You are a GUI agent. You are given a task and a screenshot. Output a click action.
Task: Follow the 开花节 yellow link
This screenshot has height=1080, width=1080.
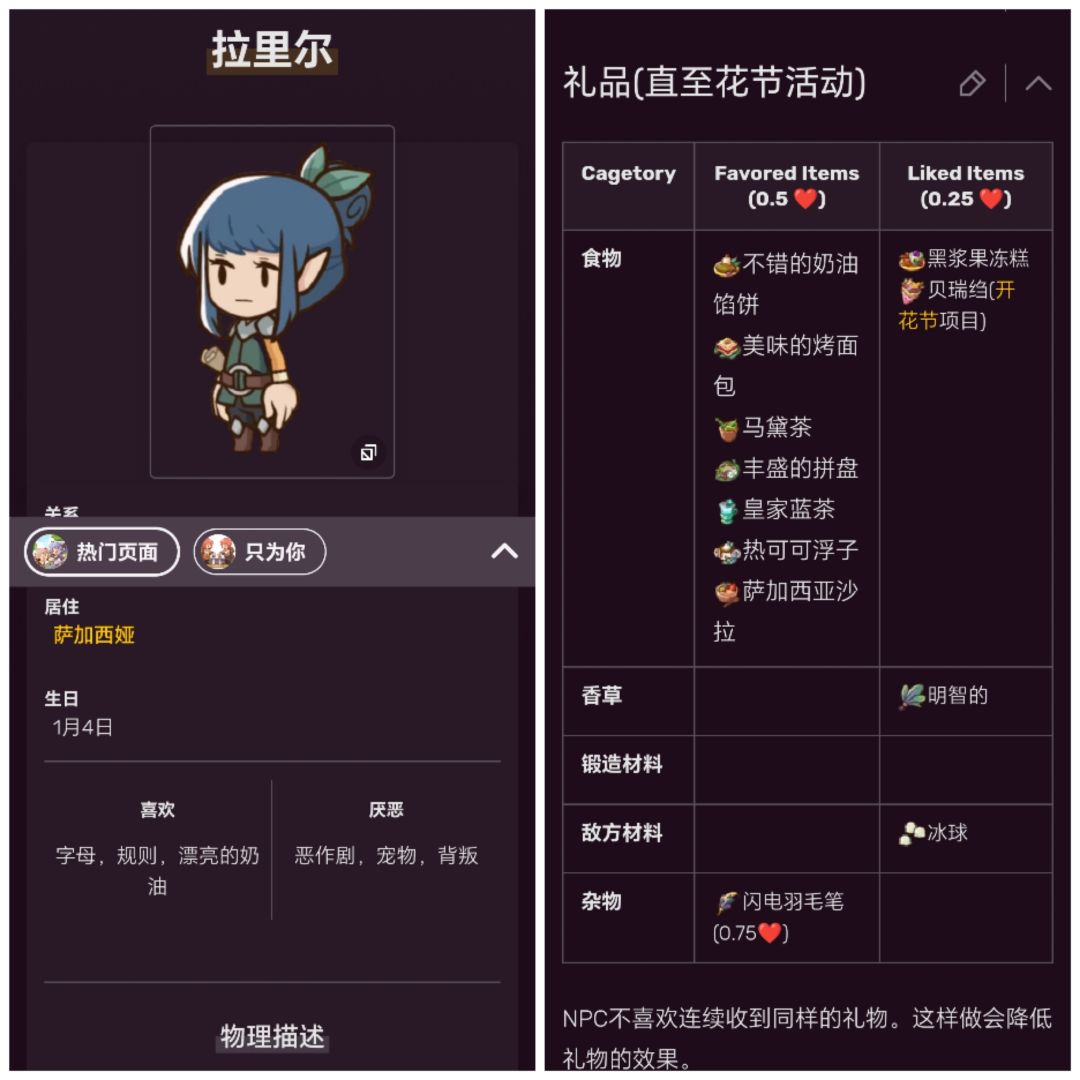click(956, 305)
